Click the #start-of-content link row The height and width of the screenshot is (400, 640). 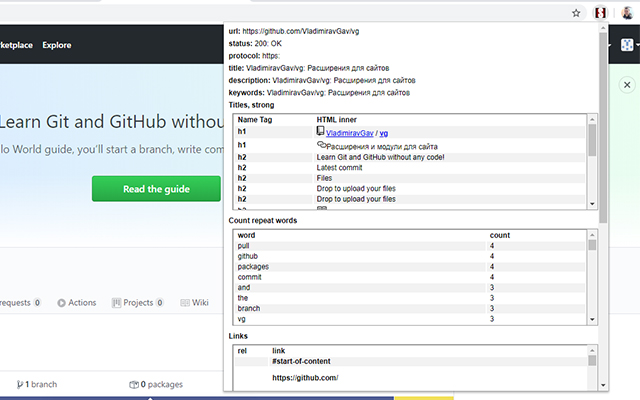[x=410, y=361]
